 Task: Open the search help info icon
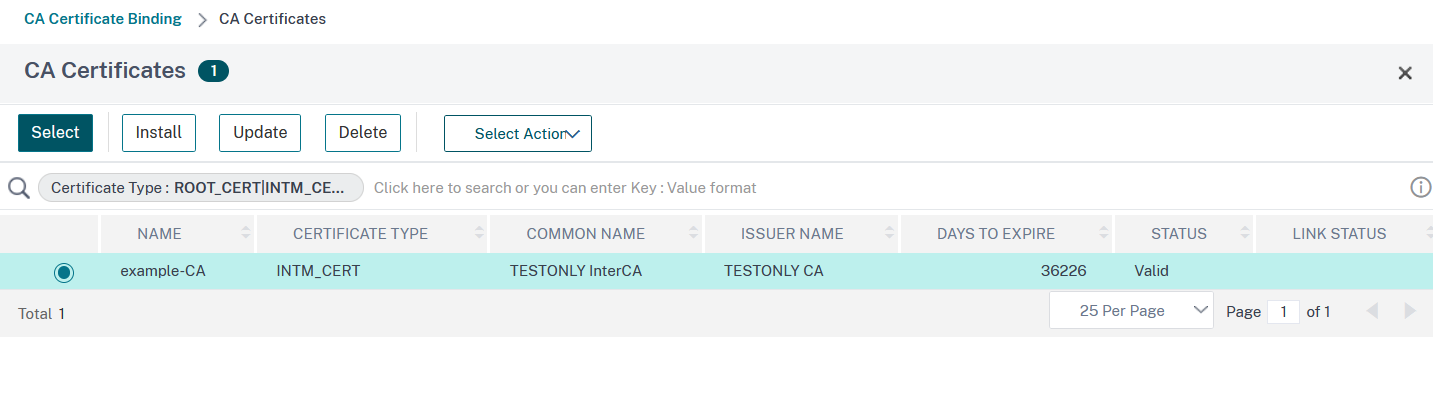coord(1420,187)
